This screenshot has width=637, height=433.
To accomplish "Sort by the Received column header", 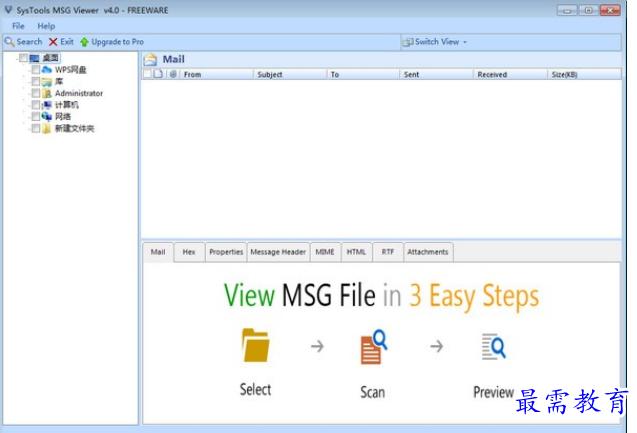I will pyautogui.click(x=511, y=74).
